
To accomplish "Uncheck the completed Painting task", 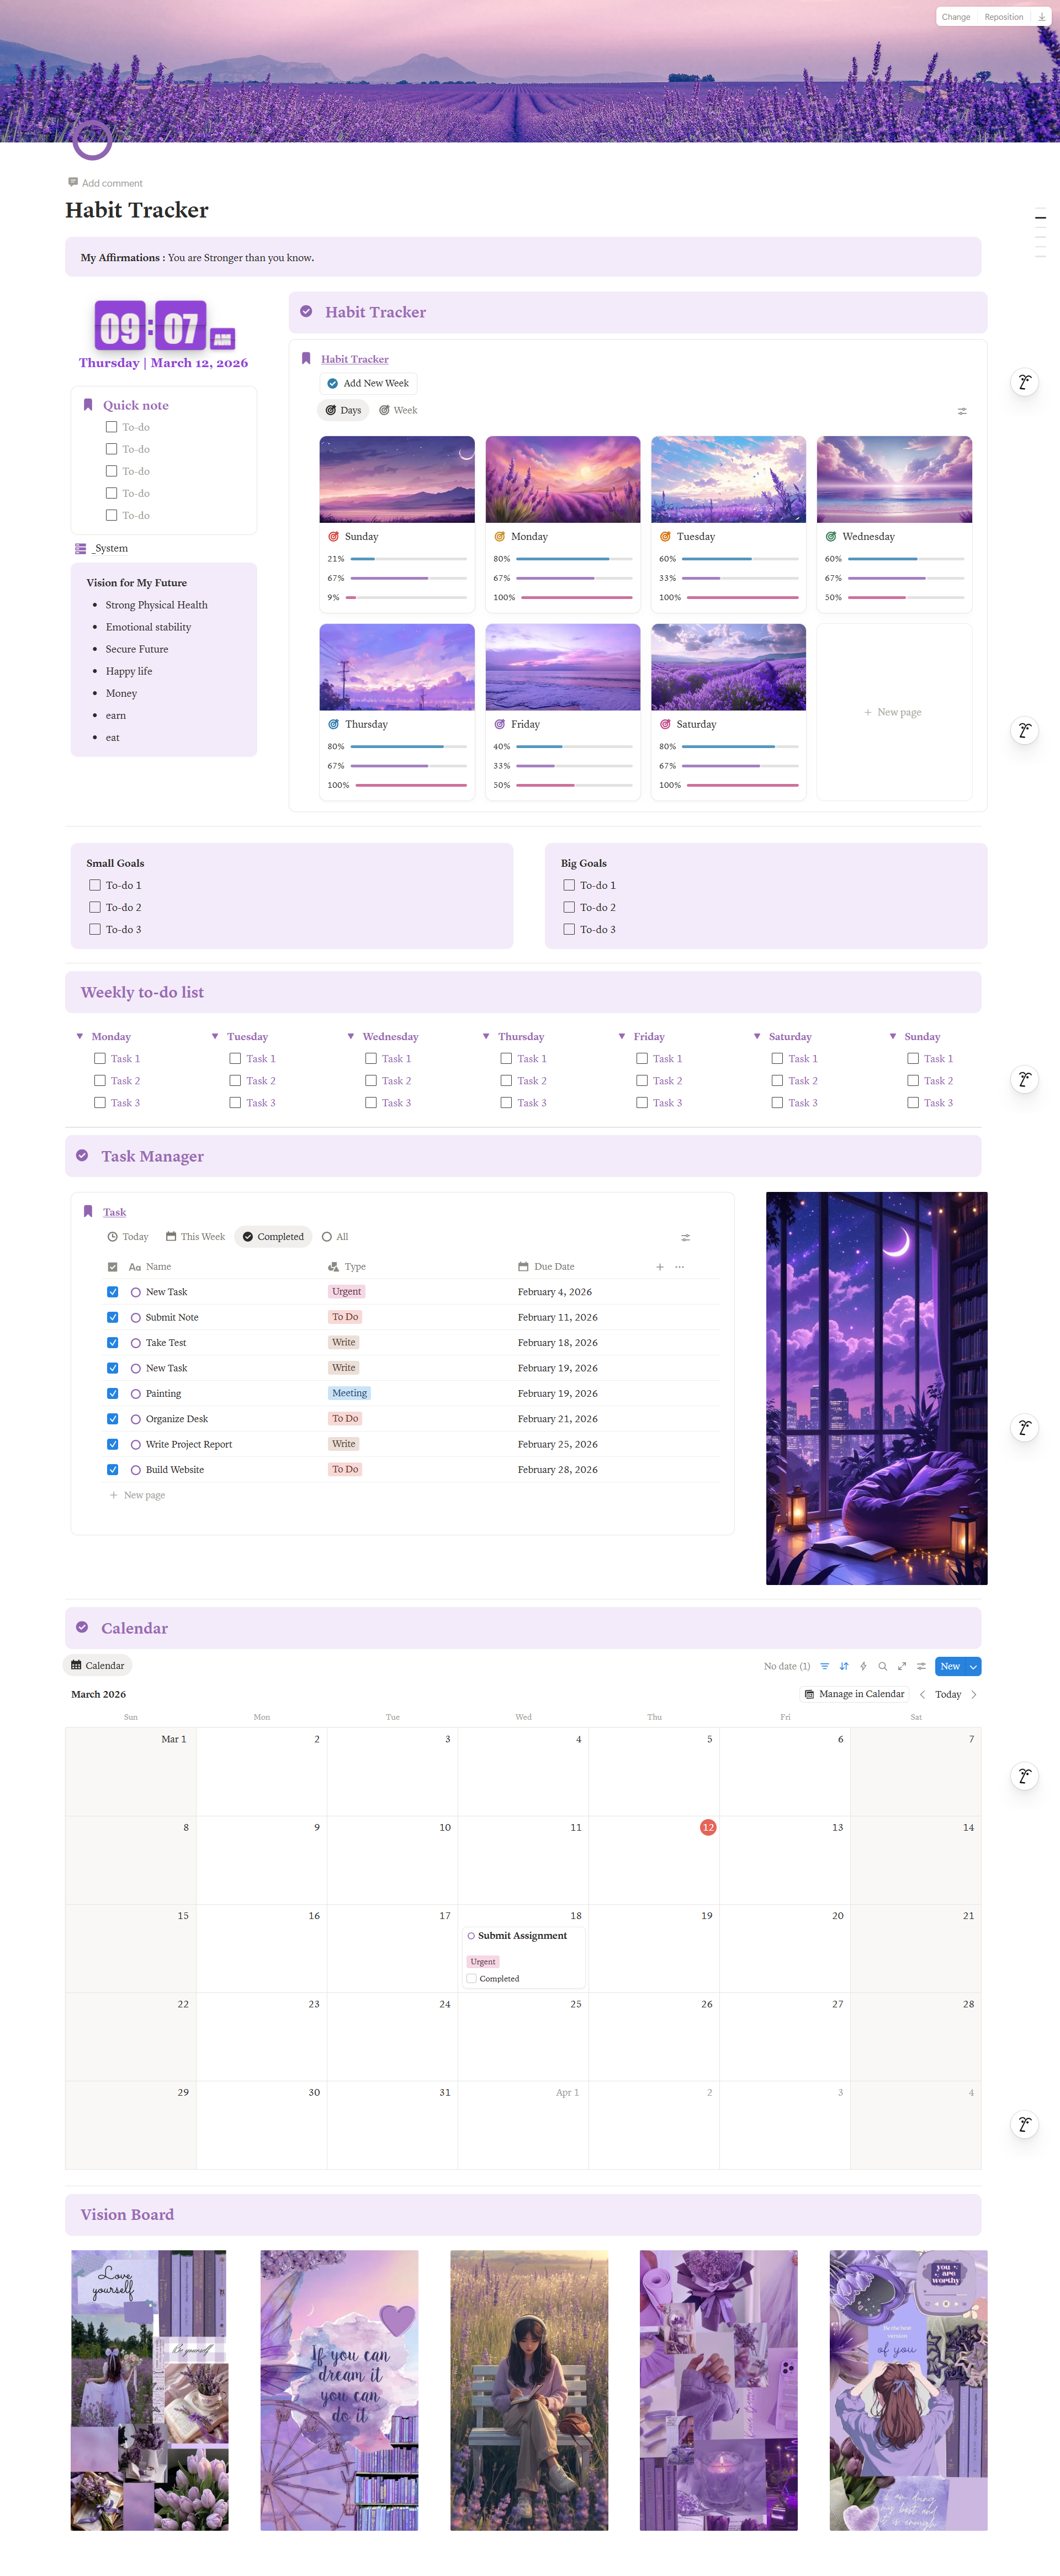I will click(x=112, y=1393).
